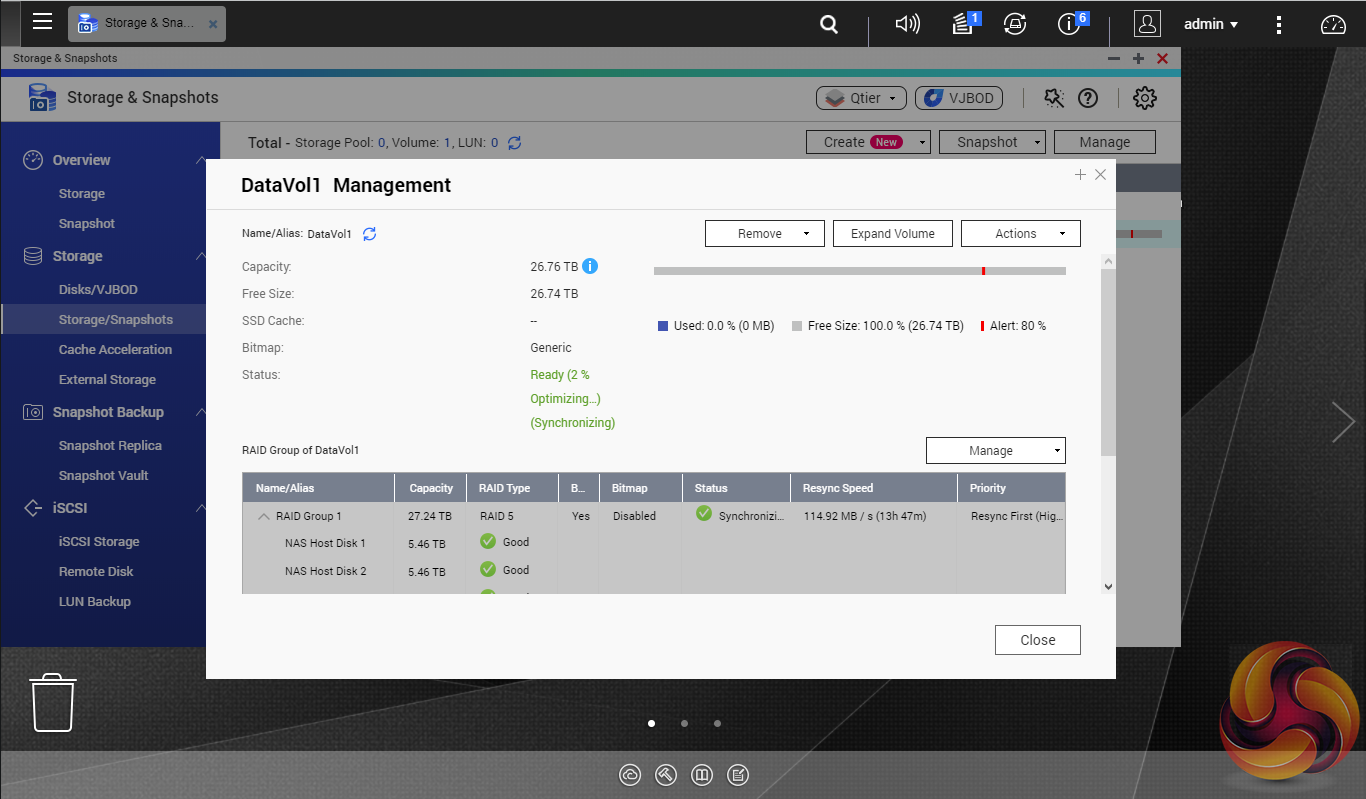Viewport: 1366px width, 799px height.
Task: Click the Expand Volume button
Action: pyautogui.click(x=892, y=234)
